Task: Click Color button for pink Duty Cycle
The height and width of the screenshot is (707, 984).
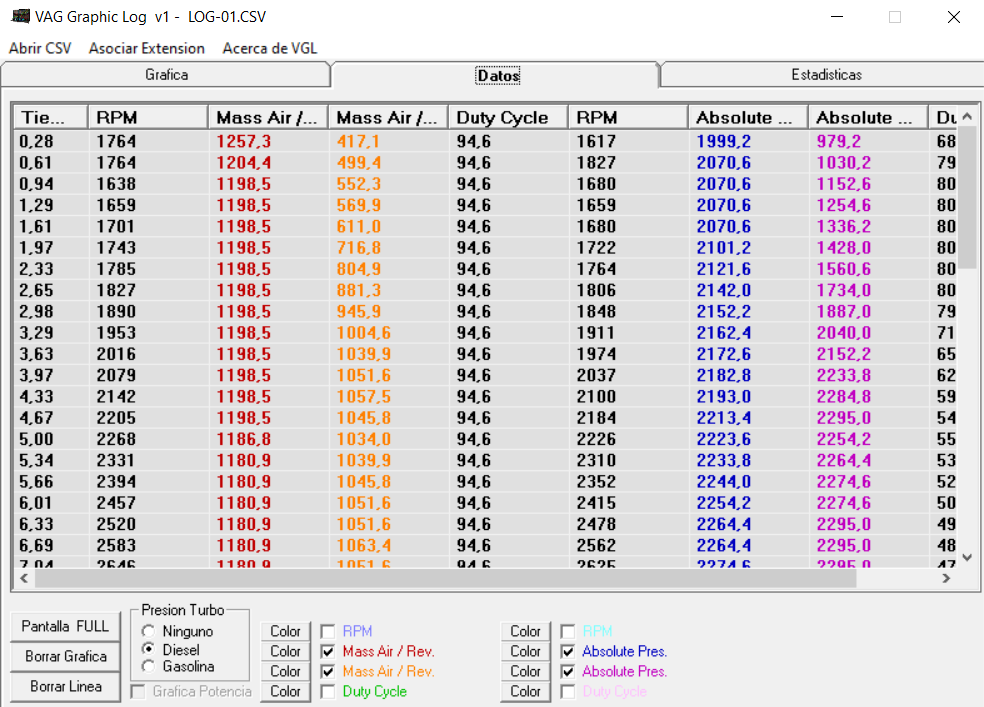Action: click(525, 691)
